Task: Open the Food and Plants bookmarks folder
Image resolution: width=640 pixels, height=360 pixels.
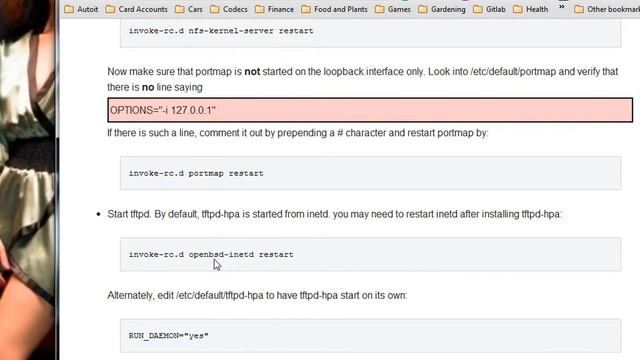Action: (x=334, y=9)
